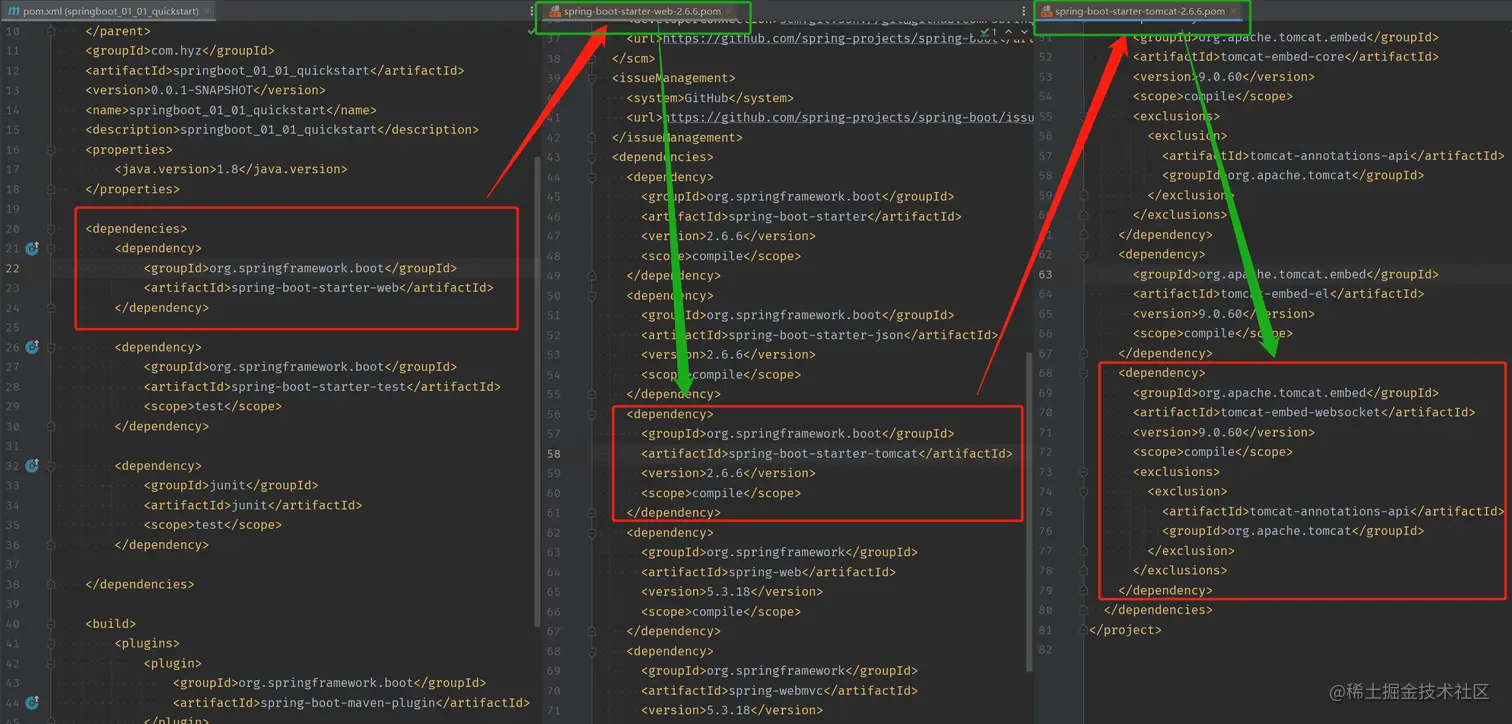Open the spring-boot-starter-web-2.6.6.pom tab

(643, 11)
